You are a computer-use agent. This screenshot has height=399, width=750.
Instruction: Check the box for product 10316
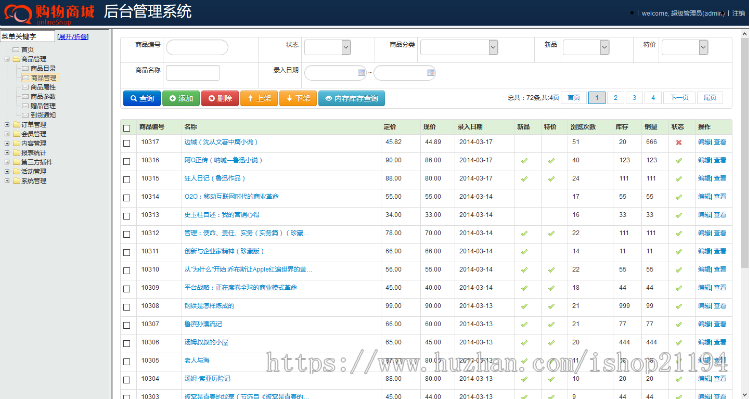(127, 161)
